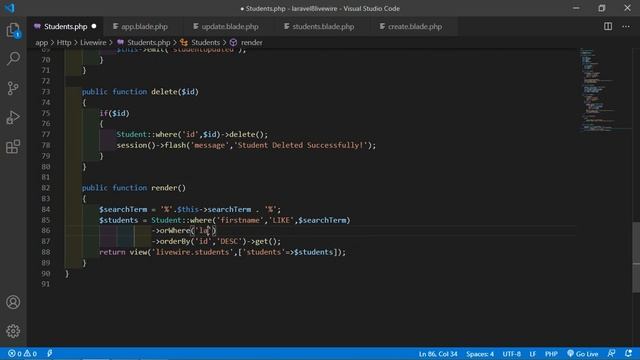Click 'Http' breadcrumb segment
This screenshot has height=360, width=640.
[64, 42]
